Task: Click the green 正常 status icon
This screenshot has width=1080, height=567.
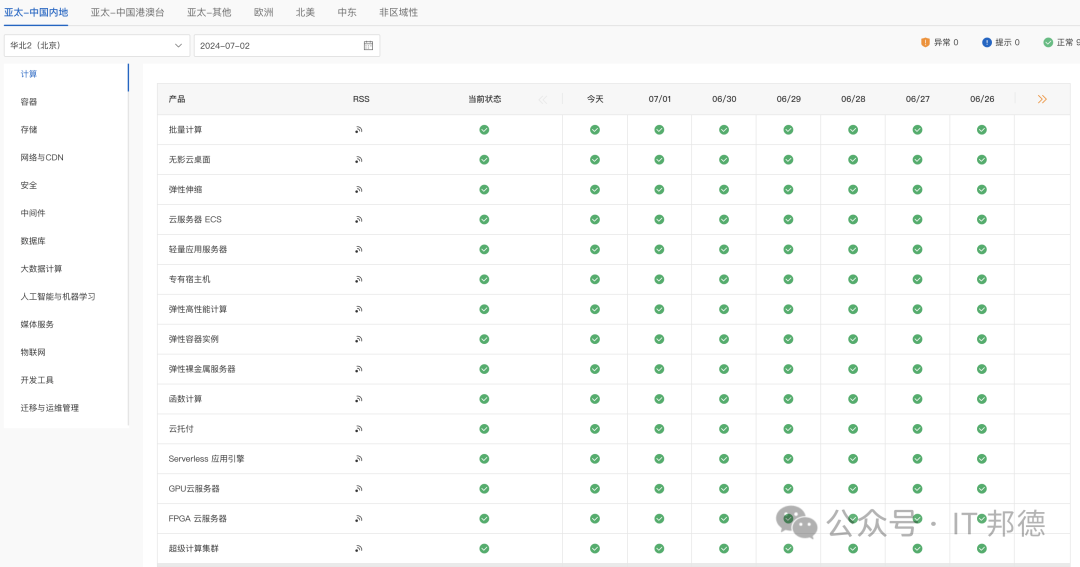Action: (1048, 42)
